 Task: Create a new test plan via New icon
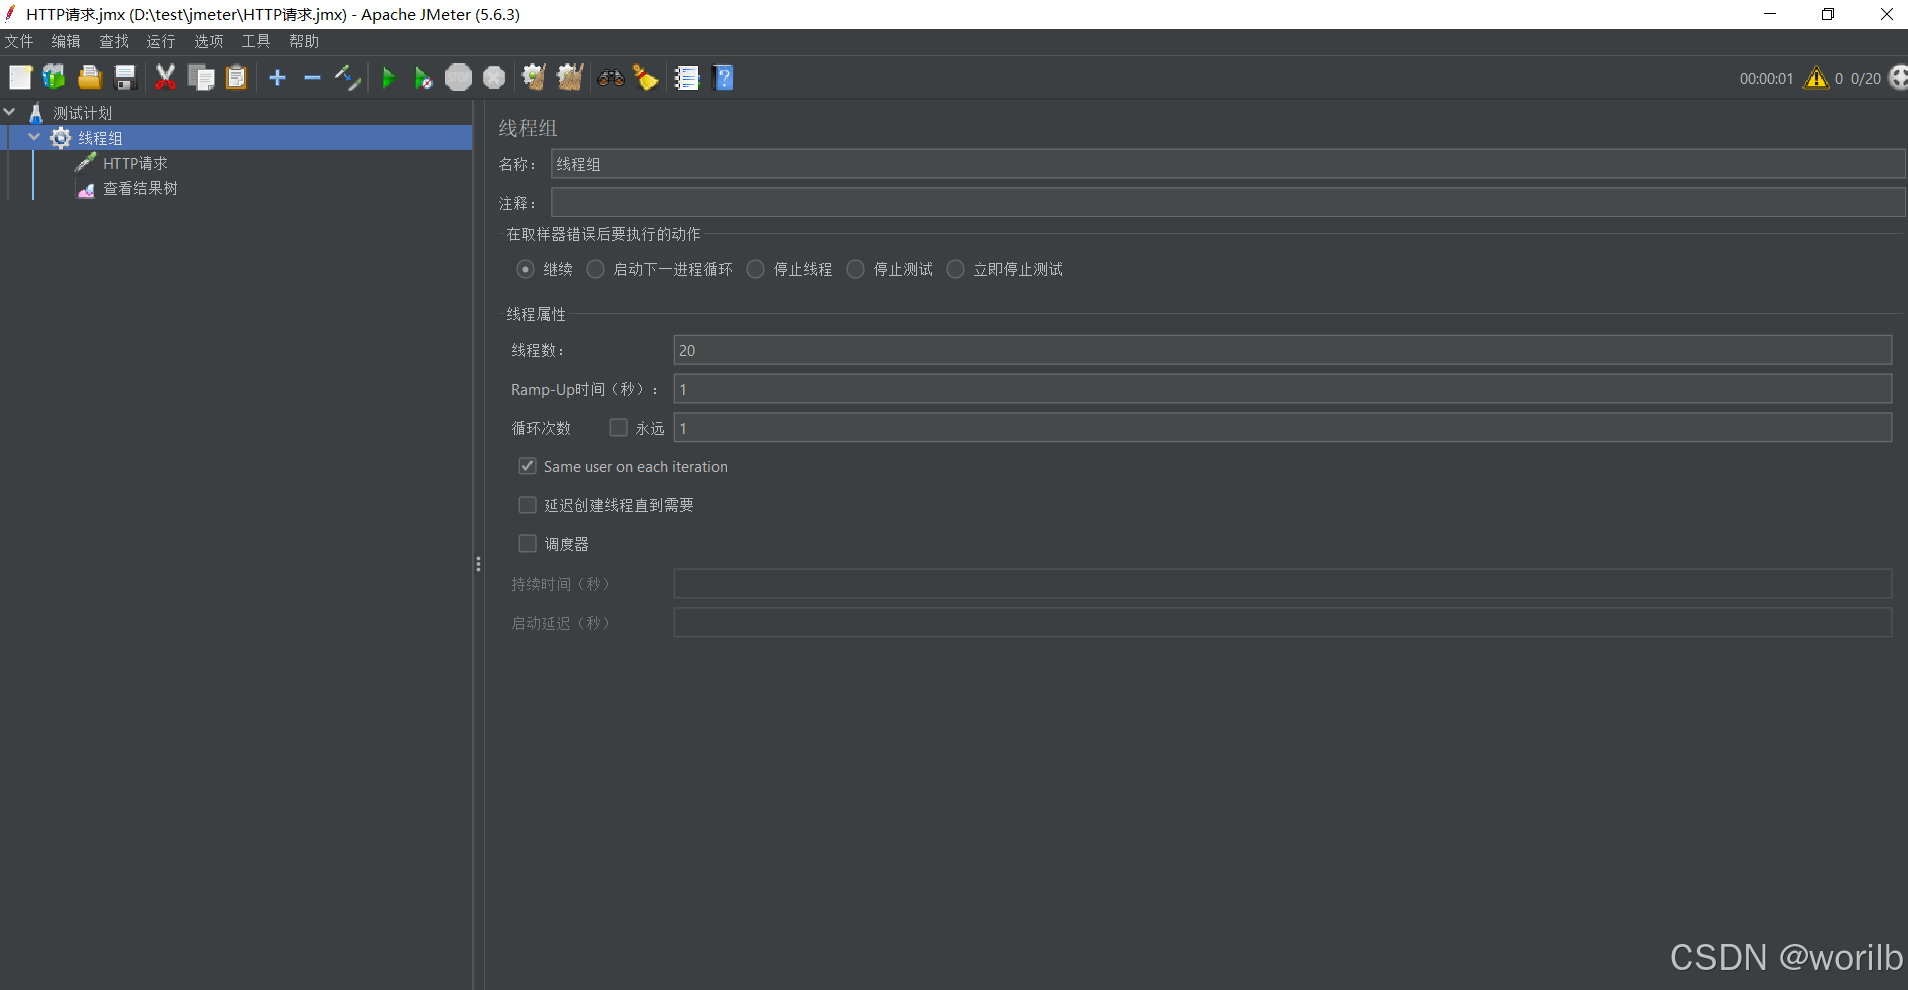(x=20, y=78)
